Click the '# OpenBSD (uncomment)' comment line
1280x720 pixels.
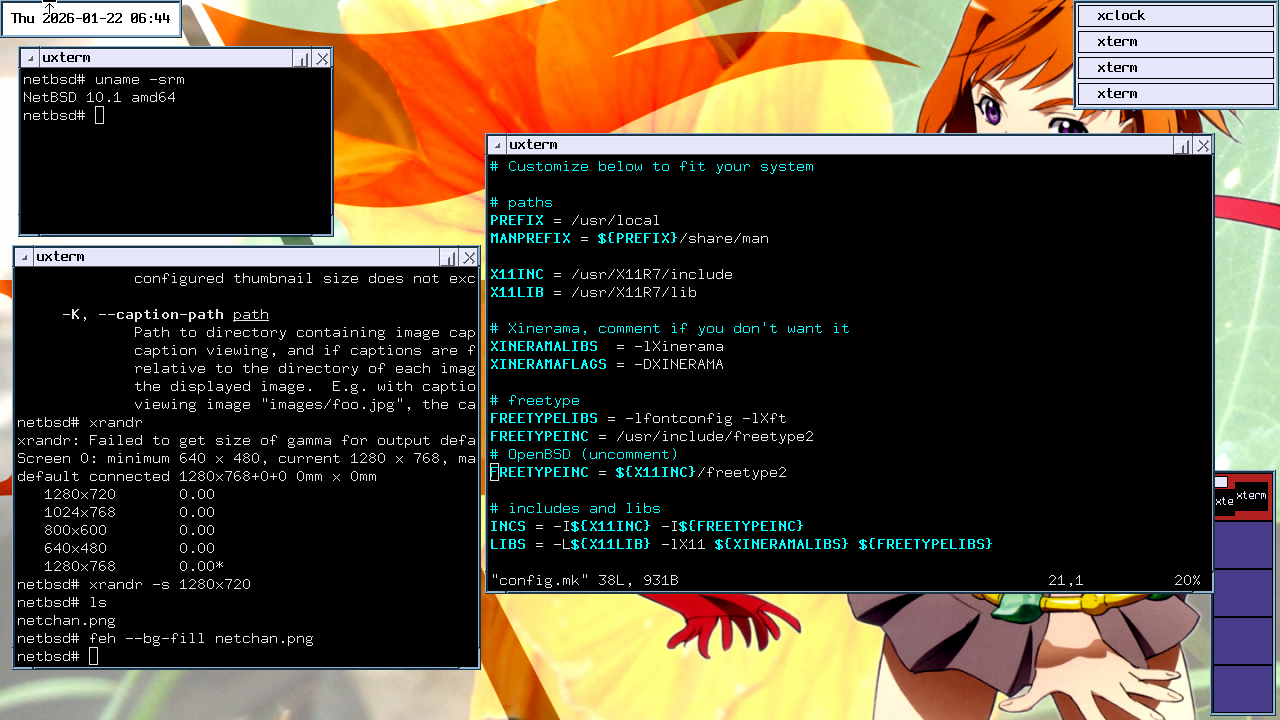pyautogui.click(x=584, y=455)
